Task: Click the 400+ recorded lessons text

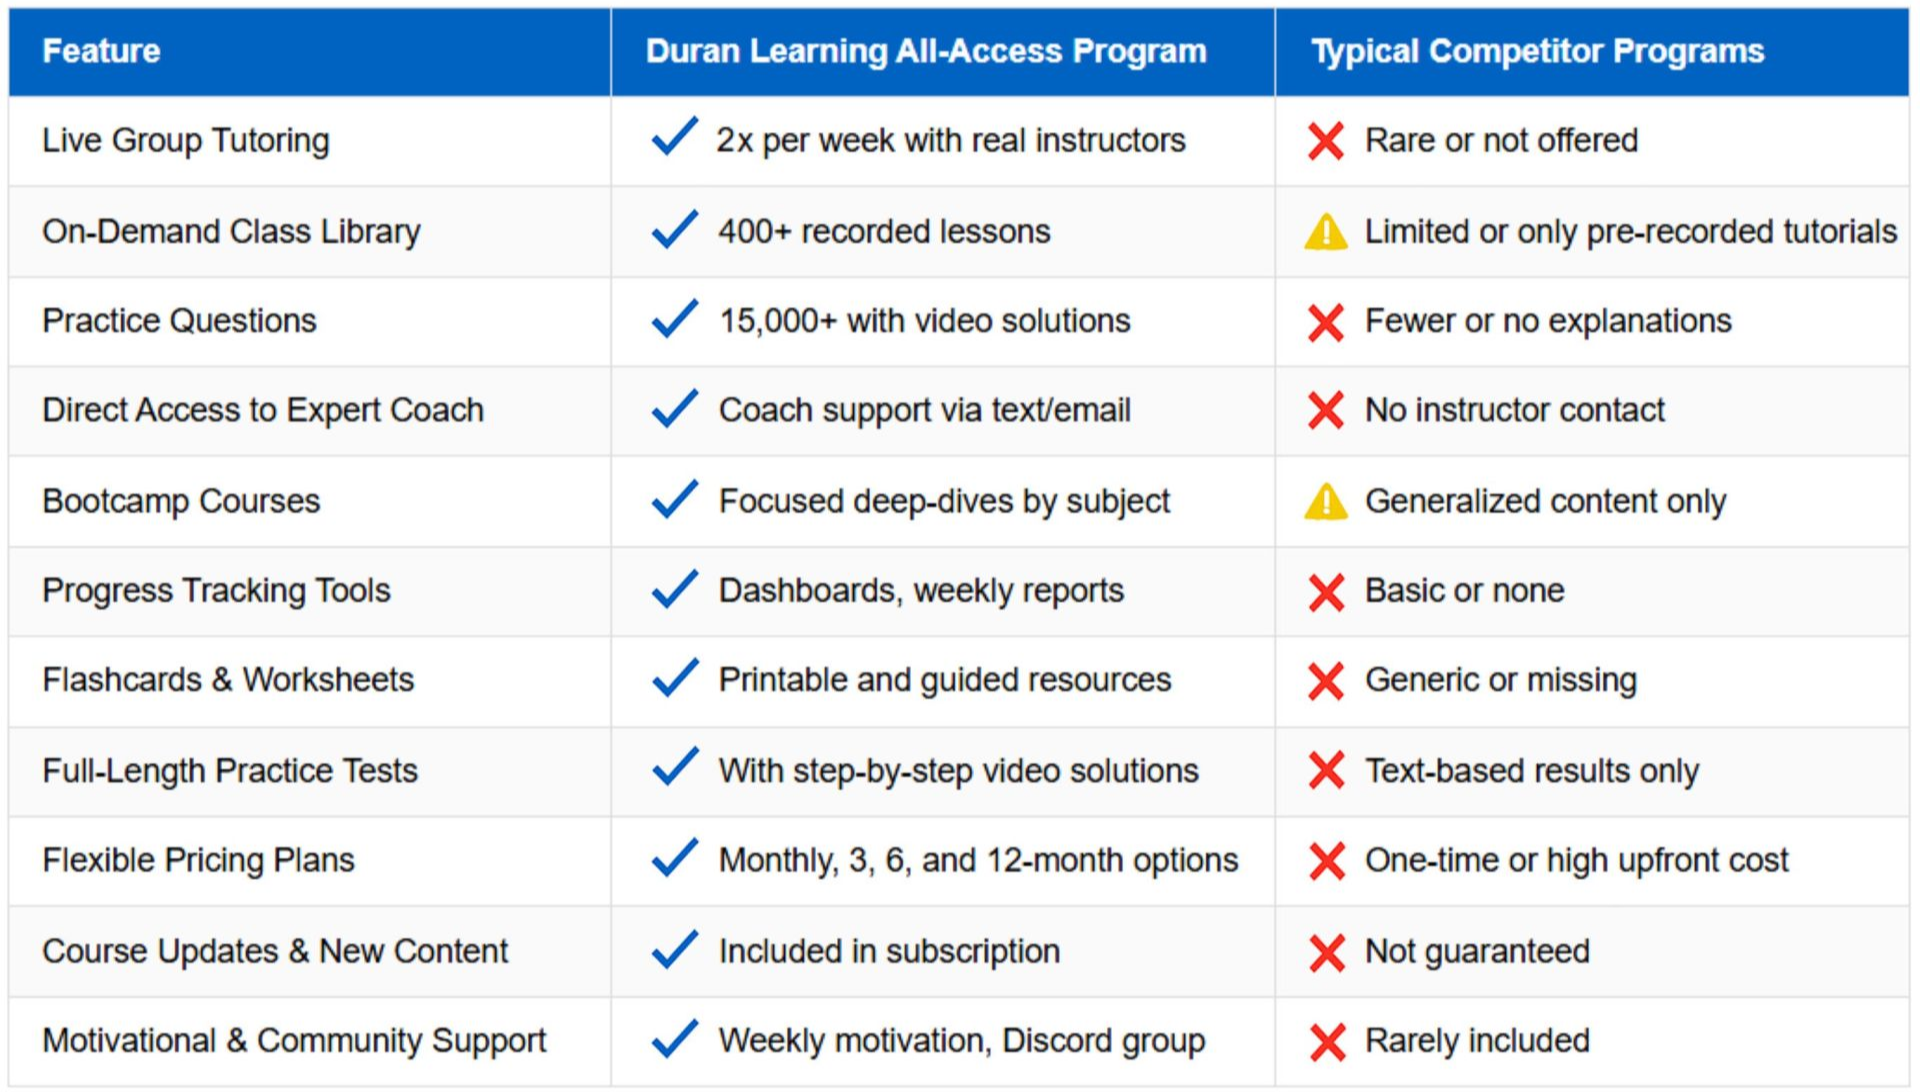Action: coord(884,232)
